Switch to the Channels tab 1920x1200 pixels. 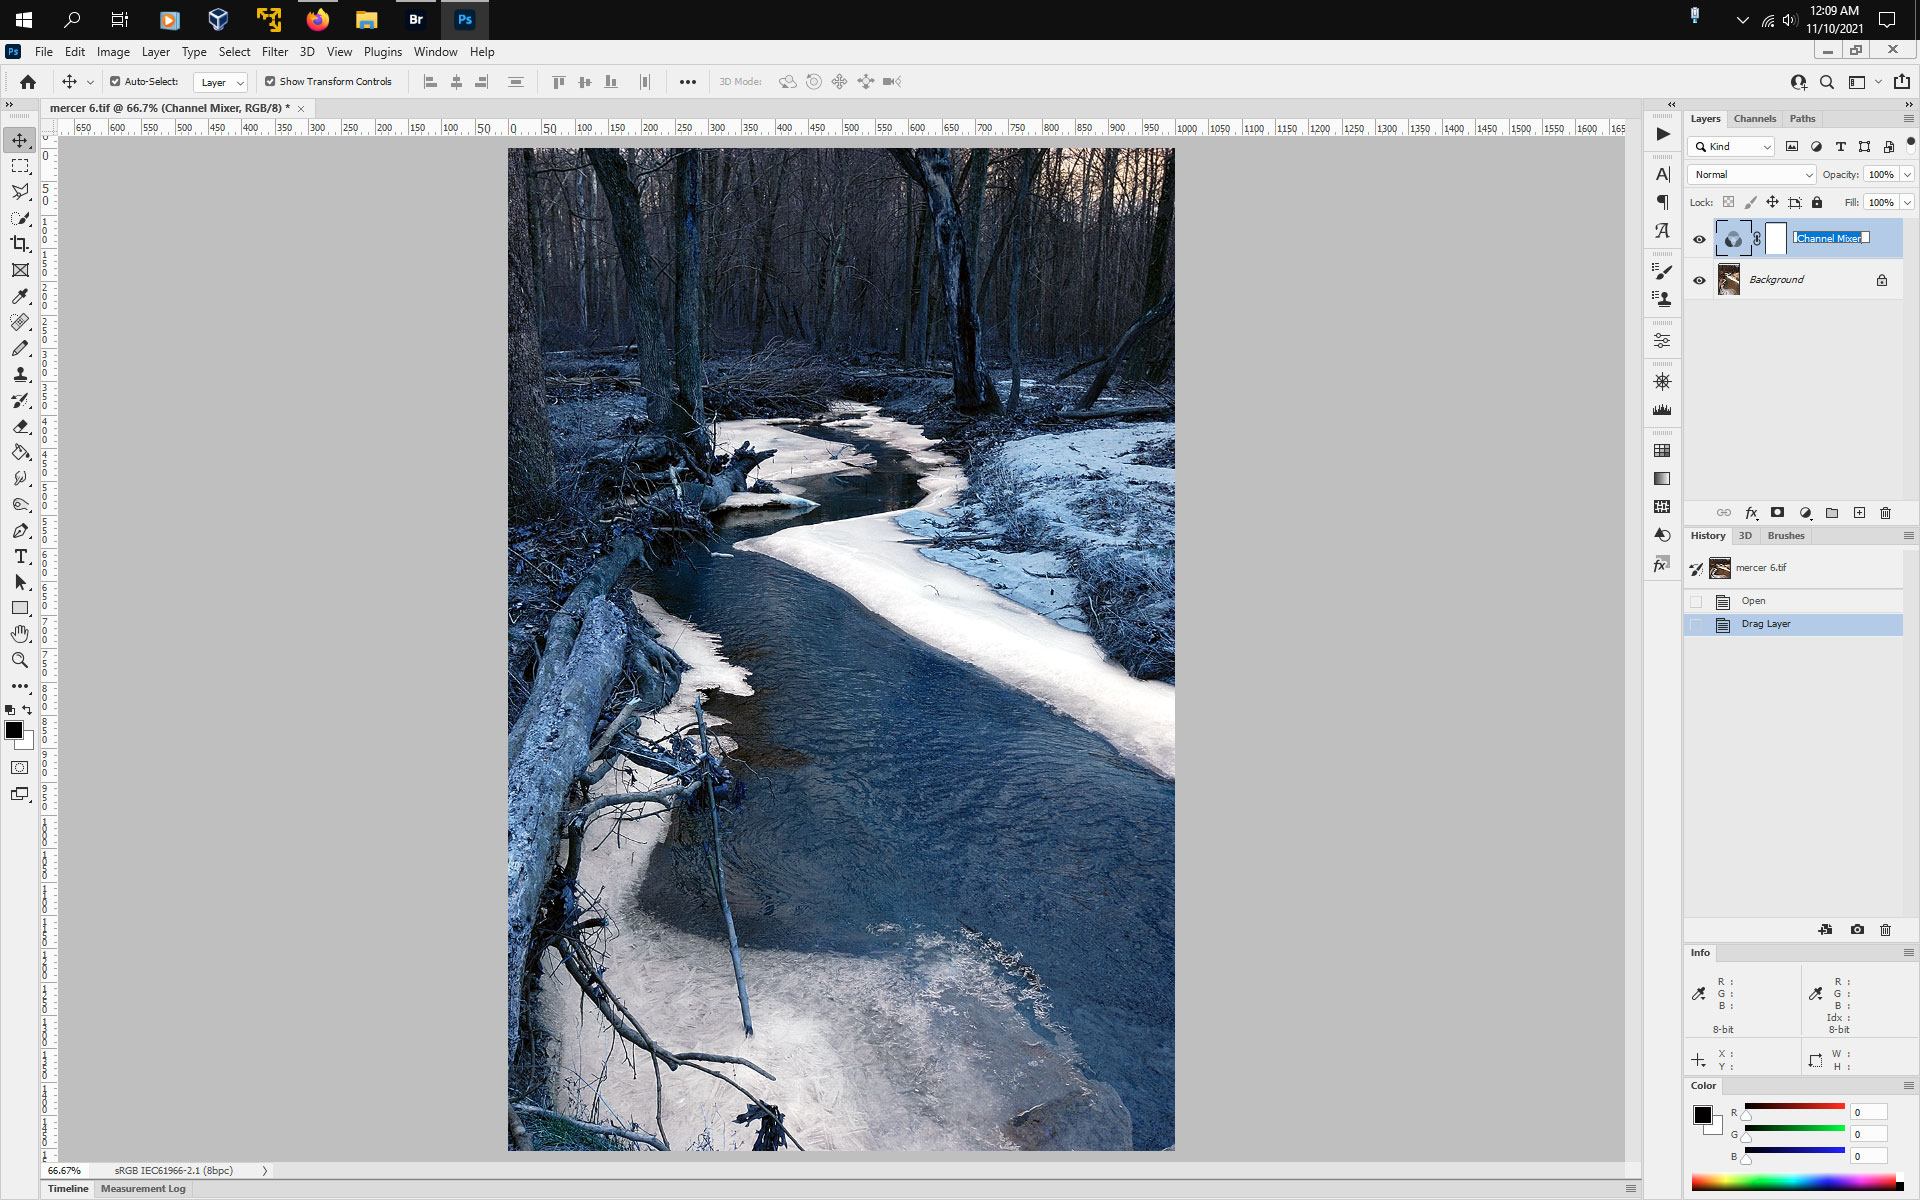coord(1754,119)
